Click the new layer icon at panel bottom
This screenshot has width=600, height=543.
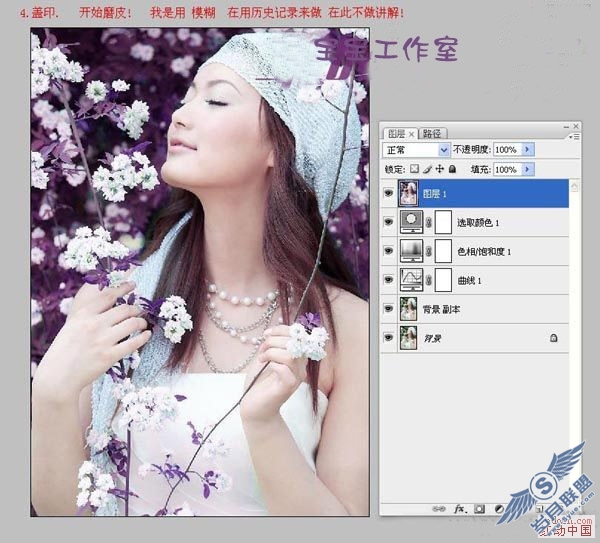(x=539, y=509)
